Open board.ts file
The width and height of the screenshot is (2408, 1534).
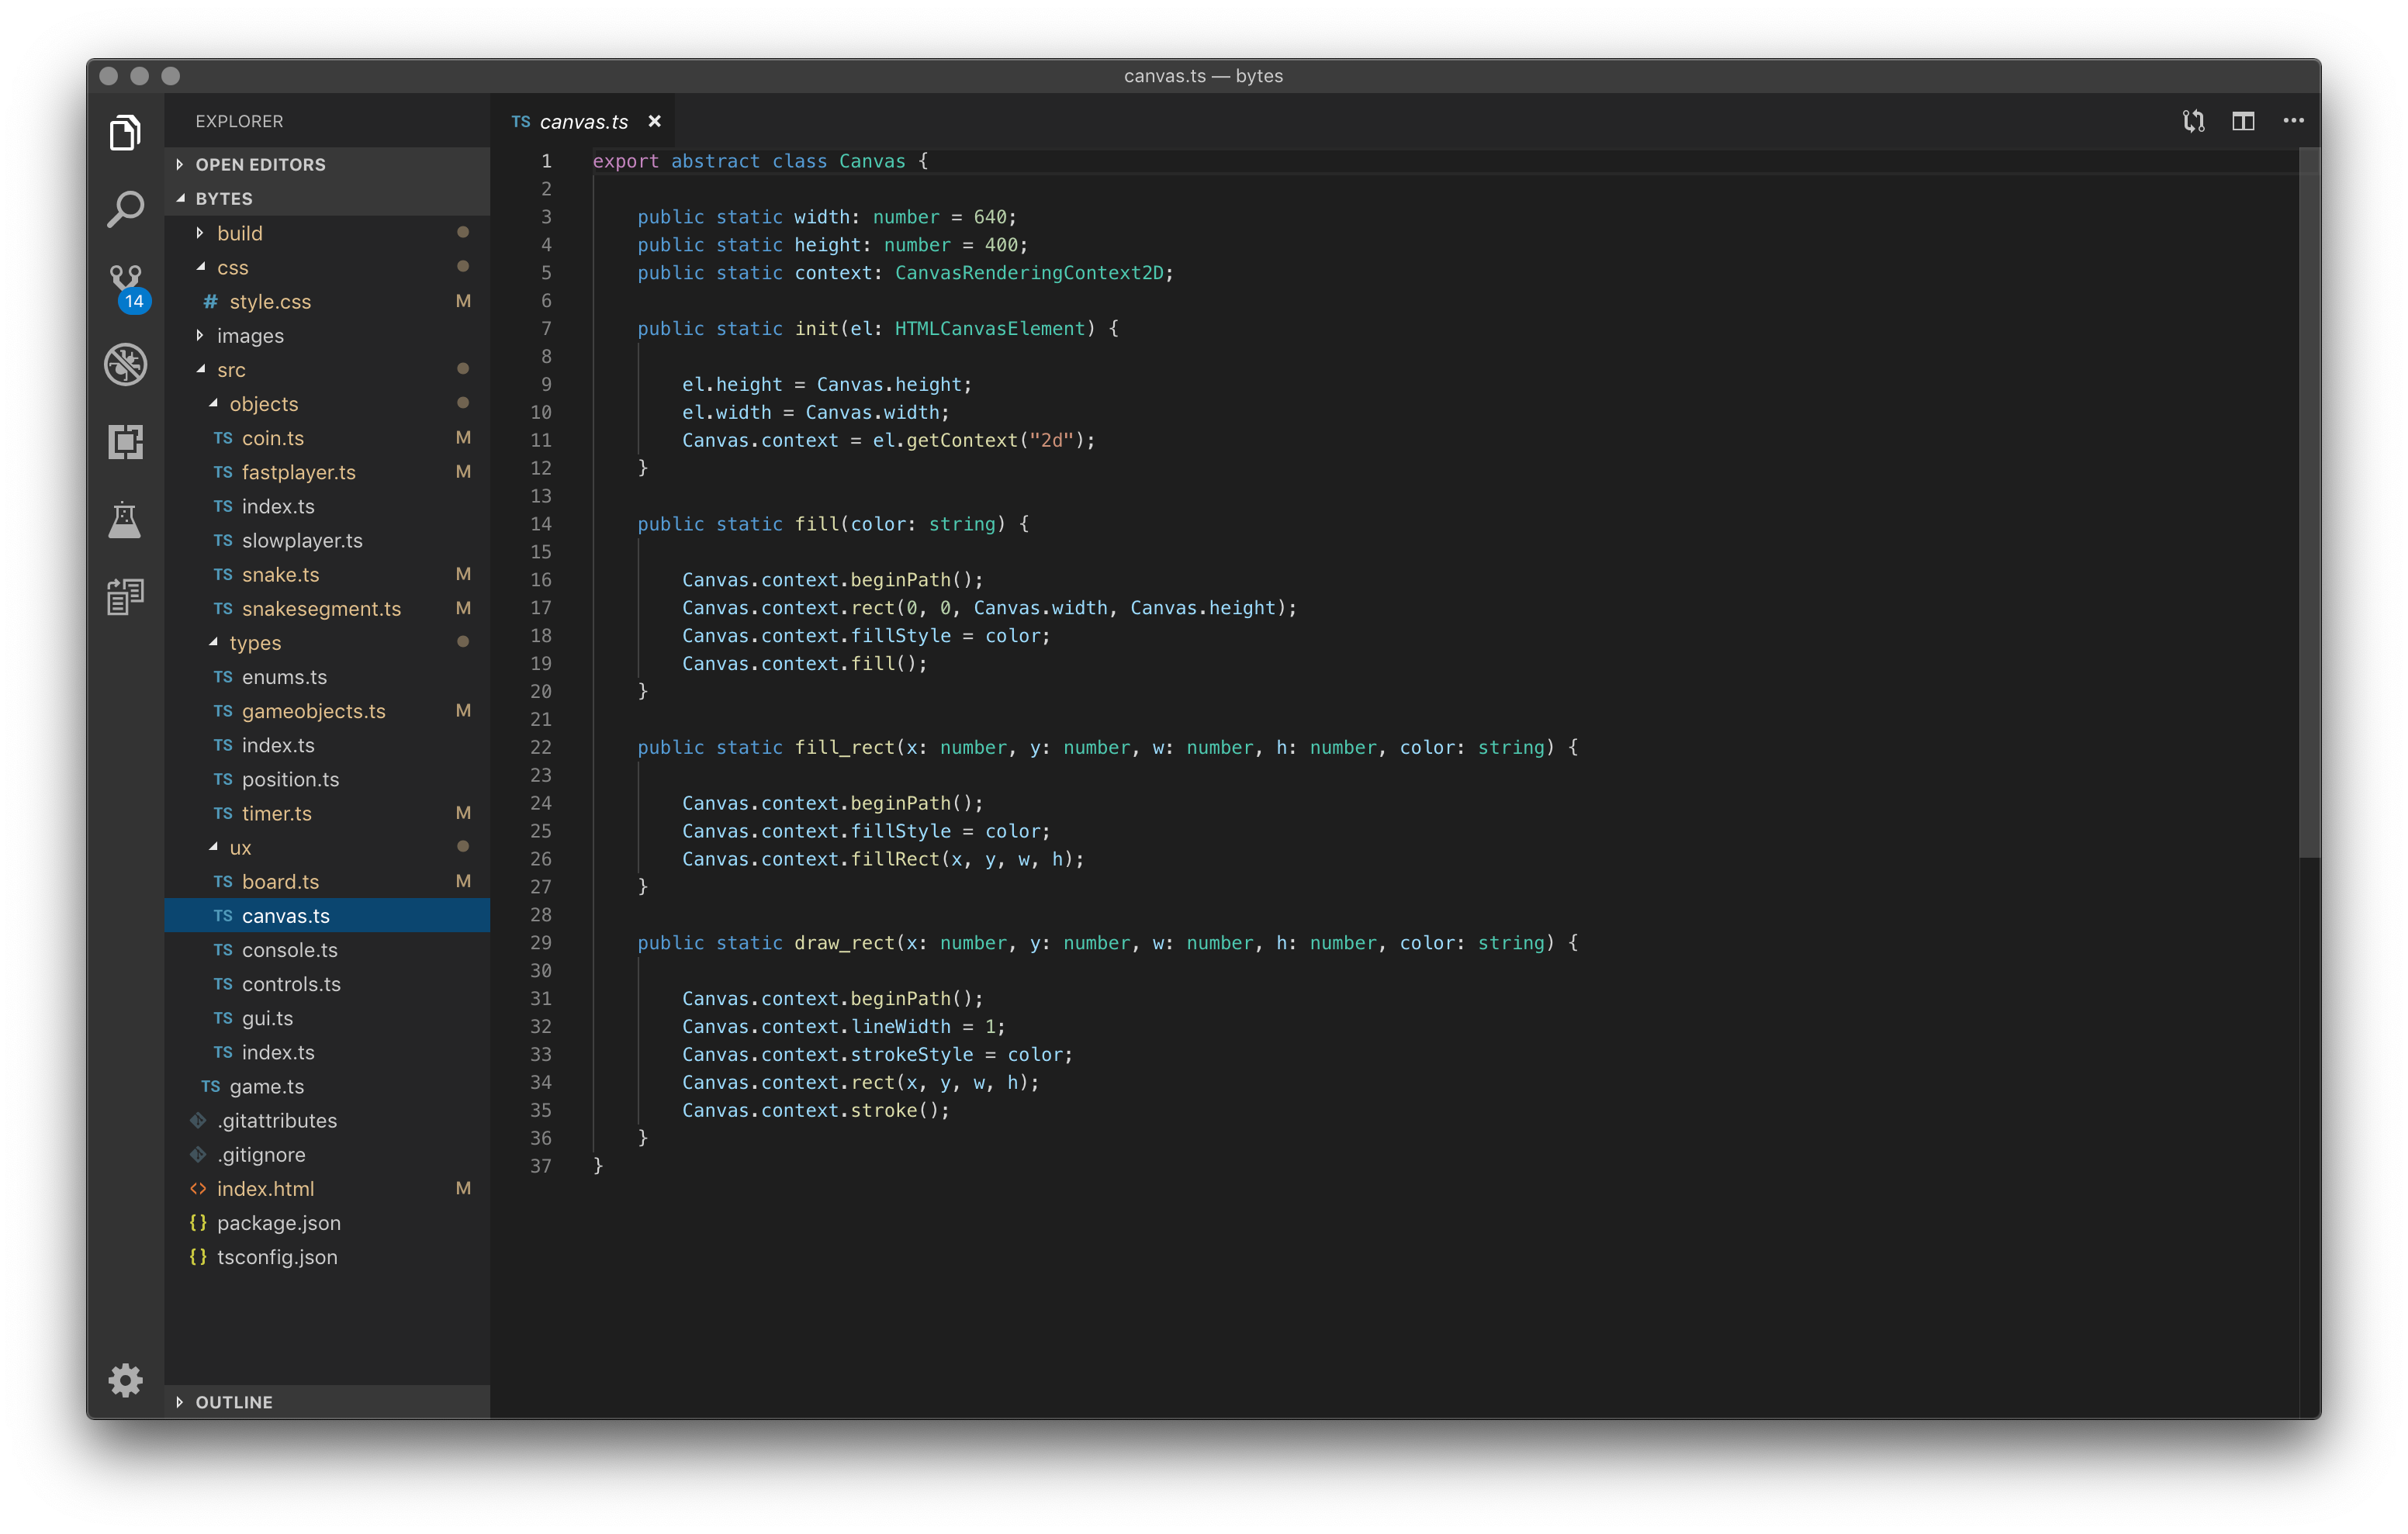coord(328,881)
